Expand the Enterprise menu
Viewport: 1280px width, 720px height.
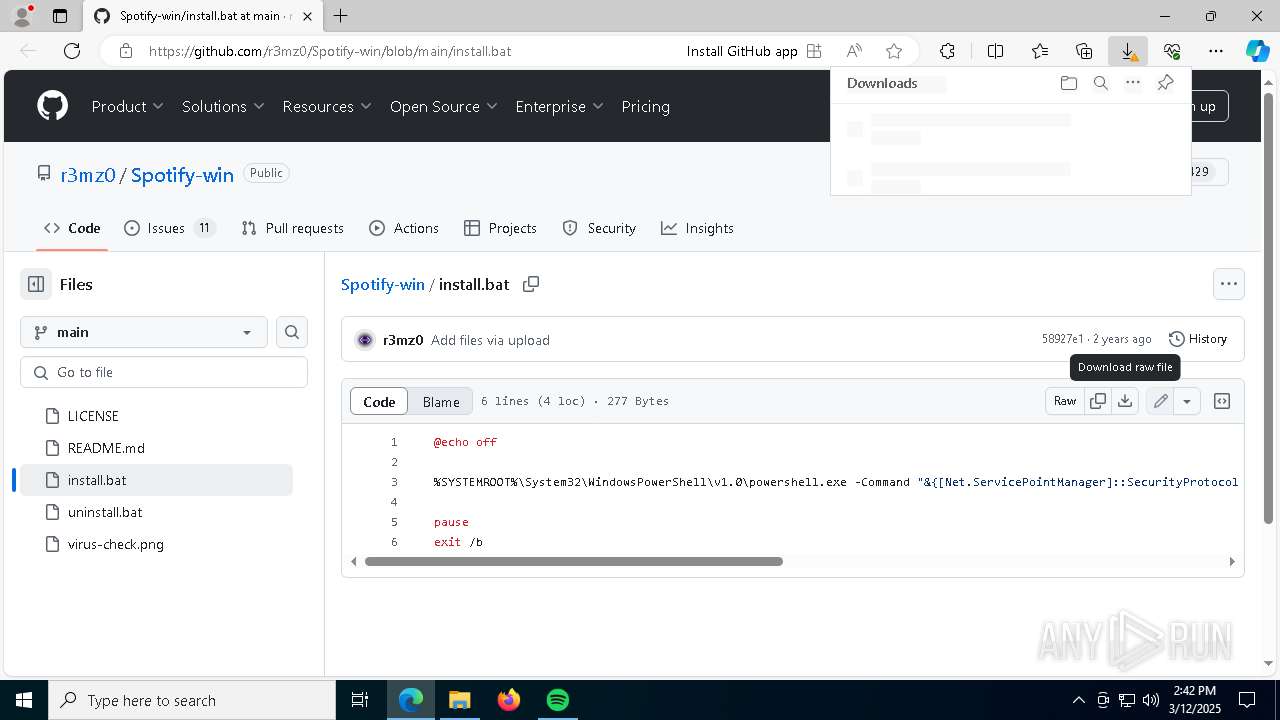(x=560, y=106)
